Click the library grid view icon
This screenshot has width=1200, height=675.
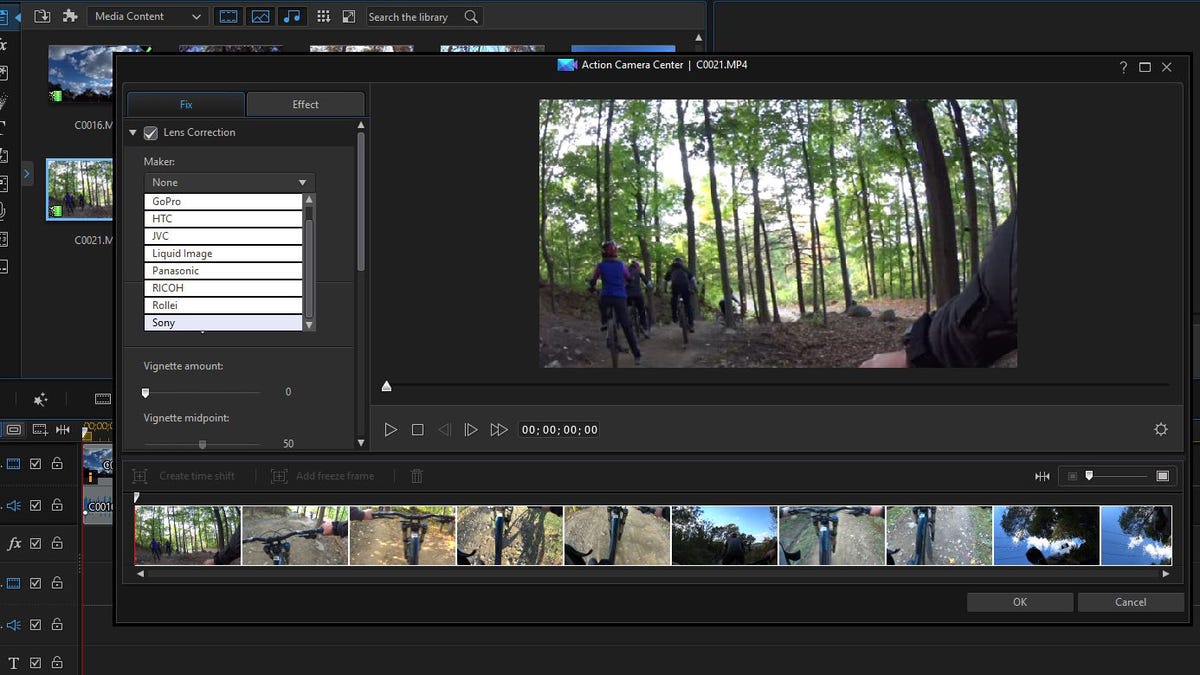point(323,16)
